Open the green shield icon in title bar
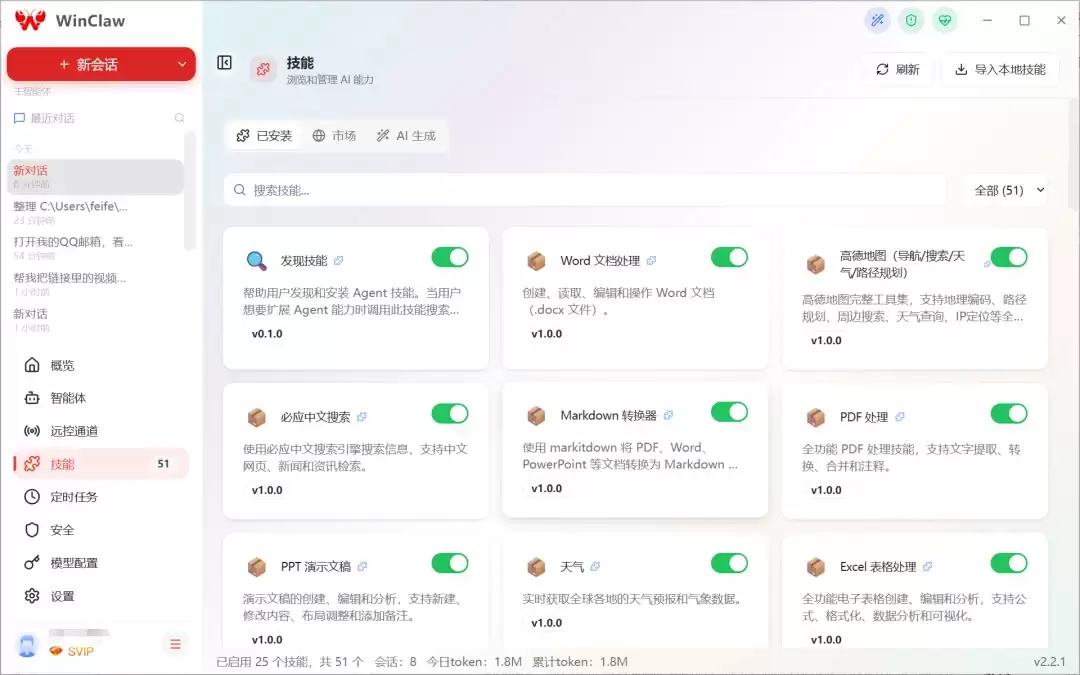The height and width of the screenshot is (675, 1080). pos(911,21)
